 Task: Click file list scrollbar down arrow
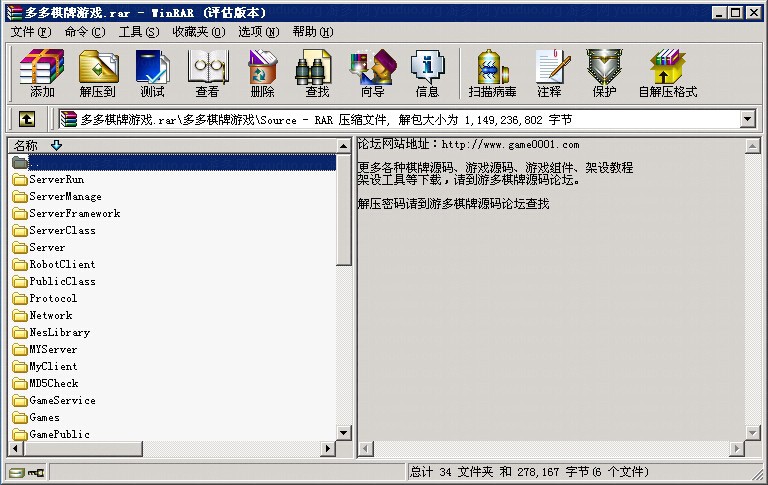tap(344, 432)
